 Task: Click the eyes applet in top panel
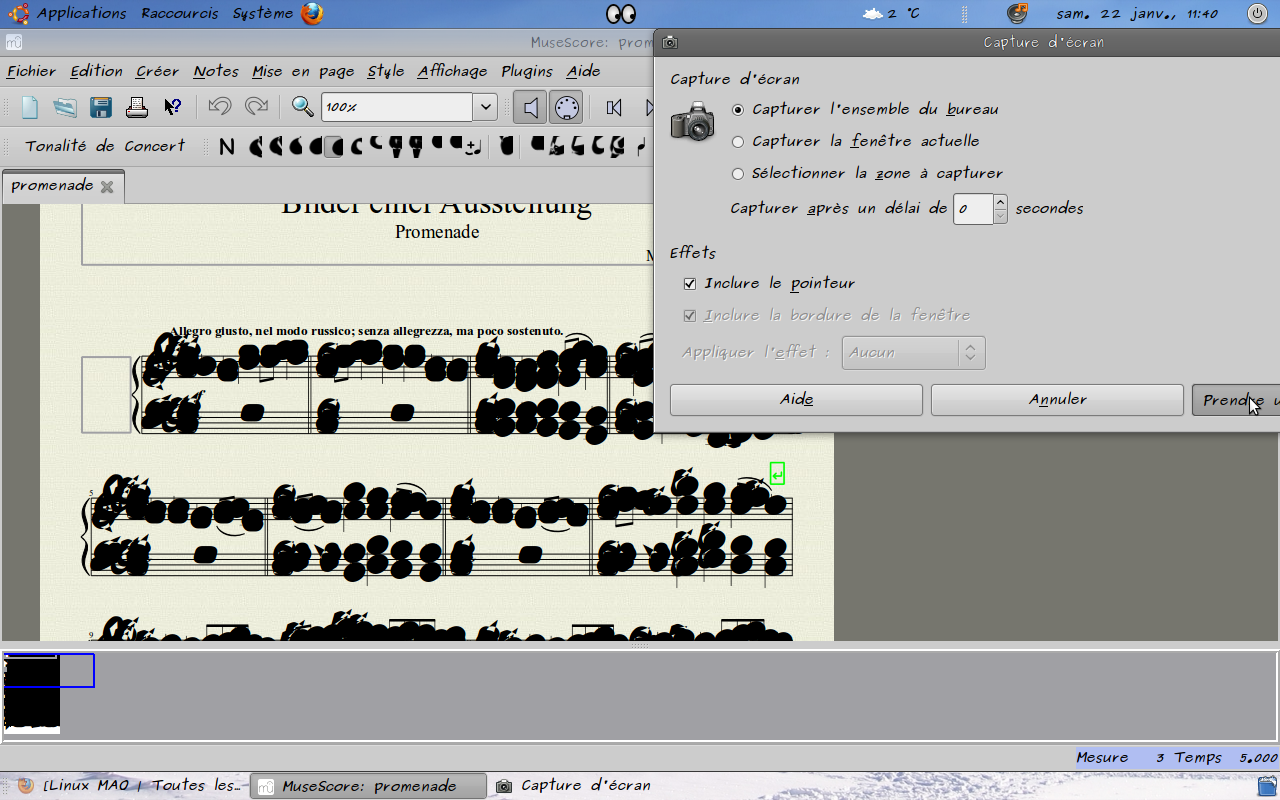621,14
